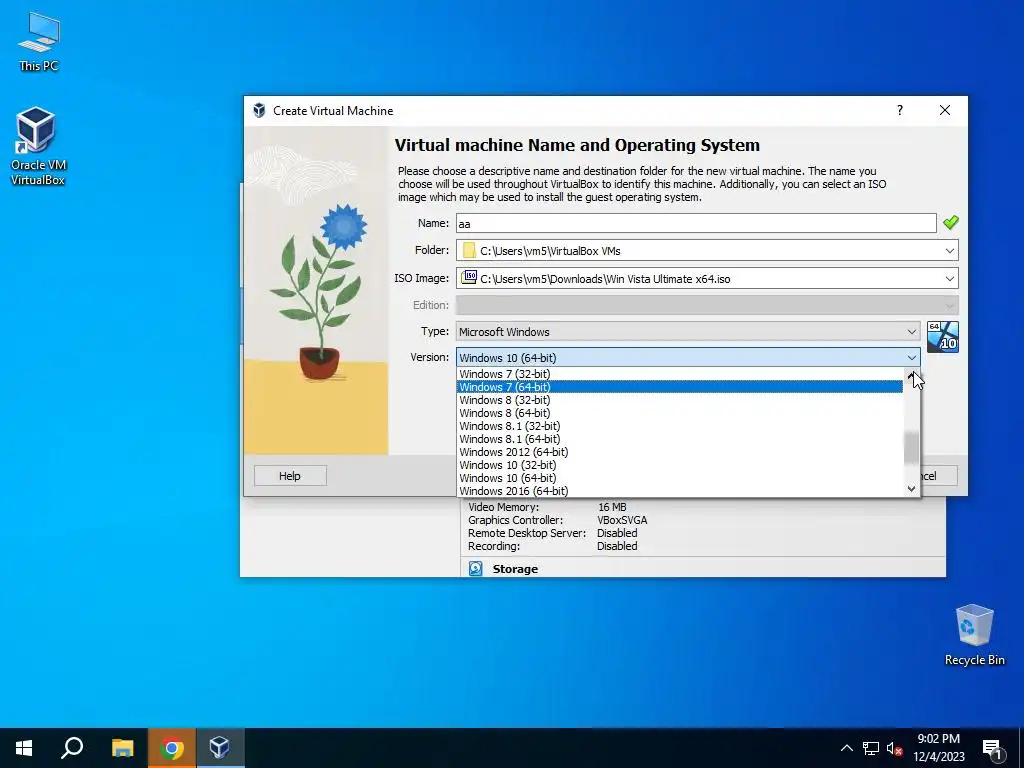Select Windows 10 (32-bit) option
Viewport: 1024px width, 768px height.
pyautogui.click(x=679, y=465)
